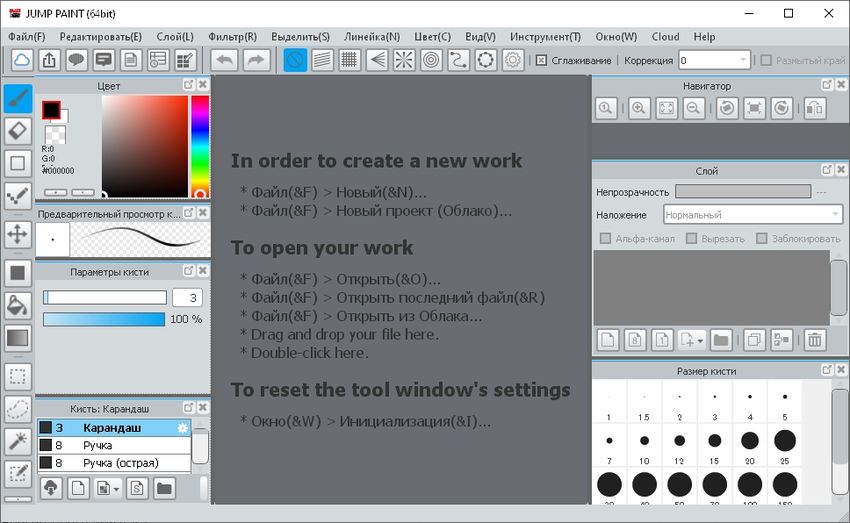Select the Карандаш brush in list
The image size is (850, 523).
coord(114,428)
